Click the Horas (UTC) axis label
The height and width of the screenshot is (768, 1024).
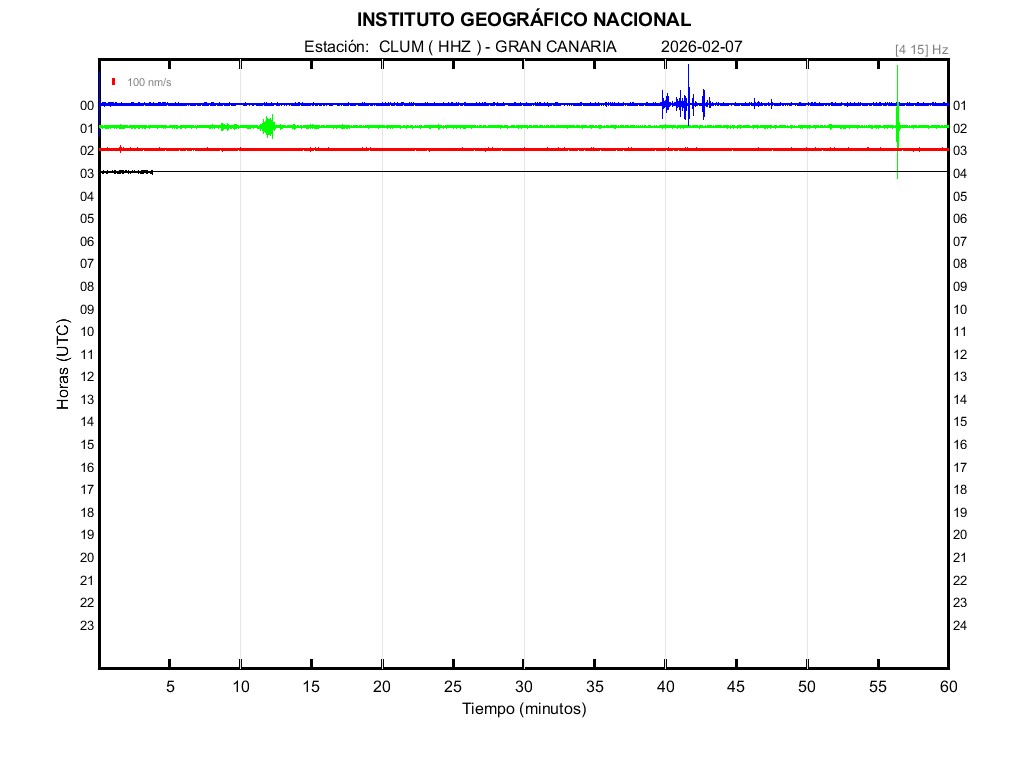(63, 364)
